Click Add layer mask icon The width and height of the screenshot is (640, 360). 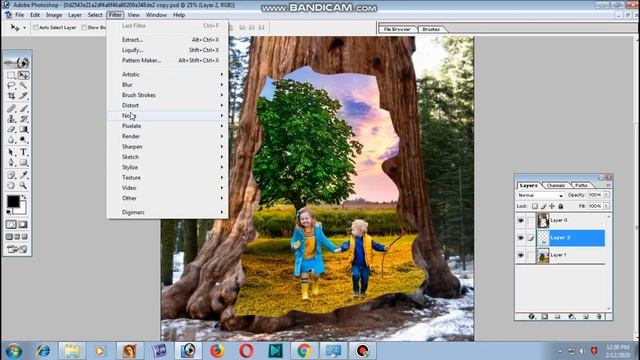point(544,316)
